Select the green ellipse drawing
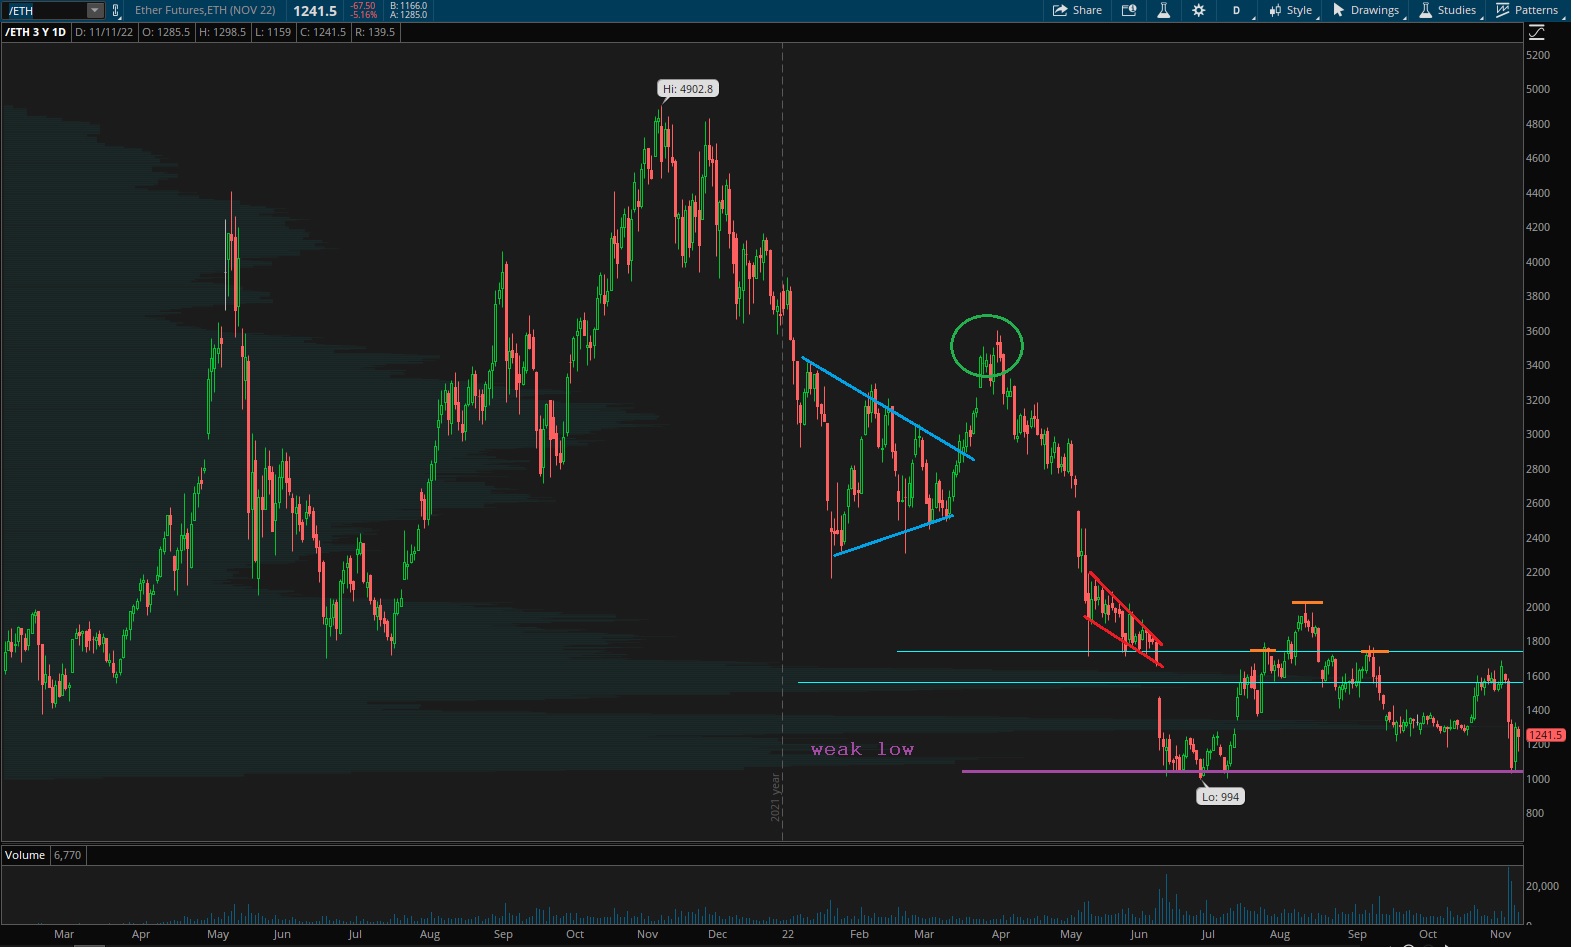 987,346
